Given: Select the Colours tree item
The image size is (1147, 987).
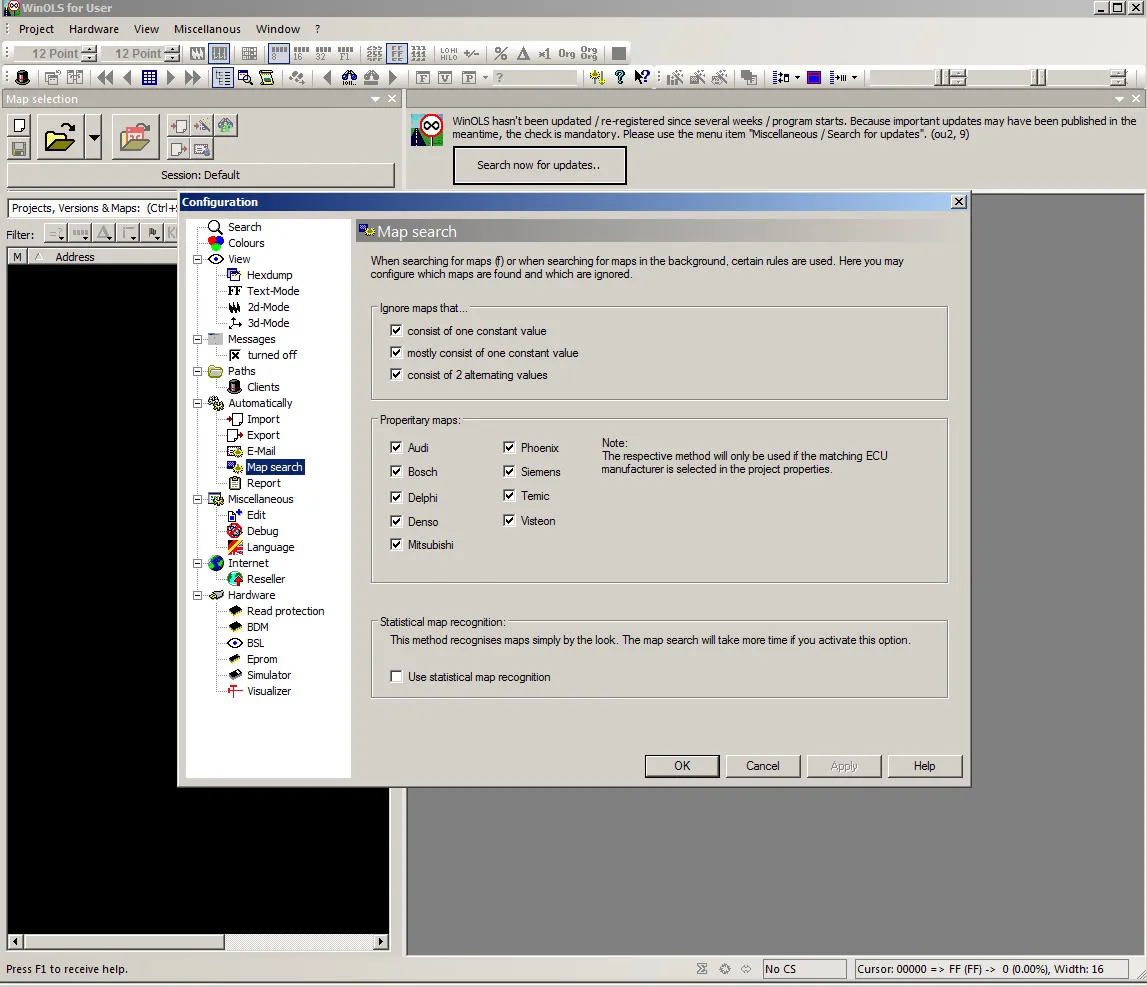Looking at the screenshot, I should 246,243.
